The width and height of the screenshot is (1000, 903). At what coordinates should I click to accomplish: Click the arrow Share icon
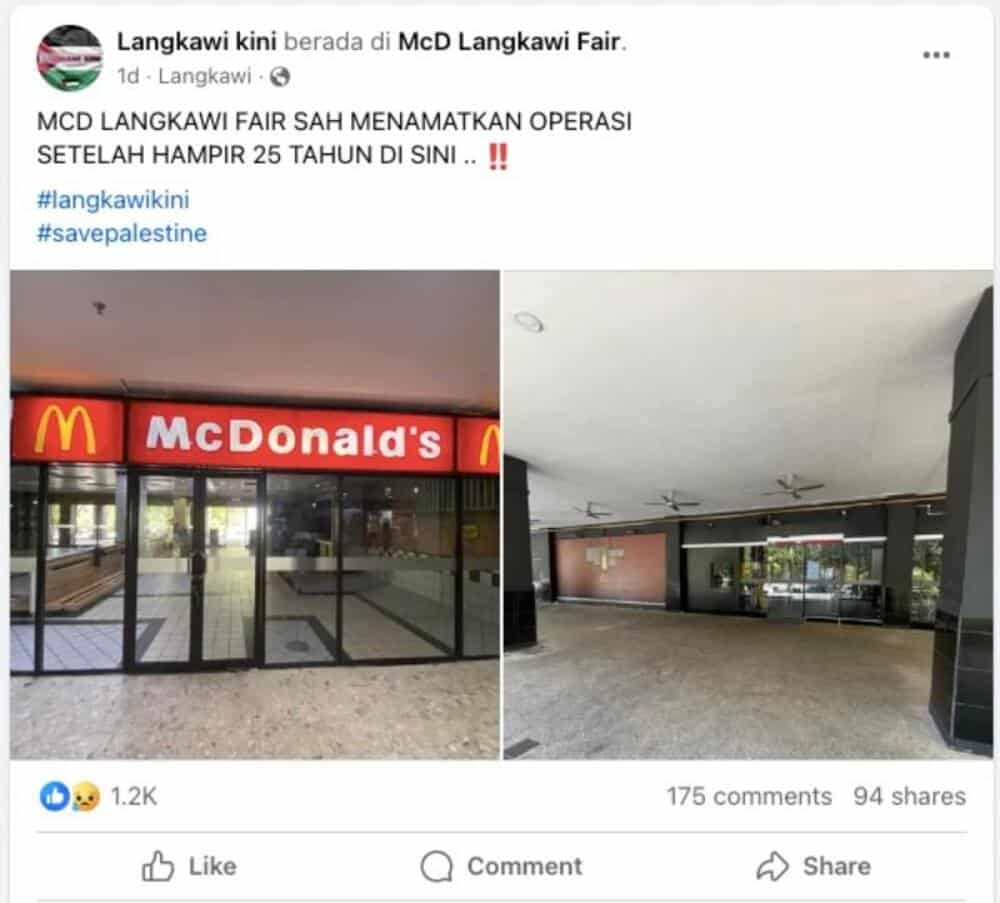pyautogui.click(x=773, y=866)
